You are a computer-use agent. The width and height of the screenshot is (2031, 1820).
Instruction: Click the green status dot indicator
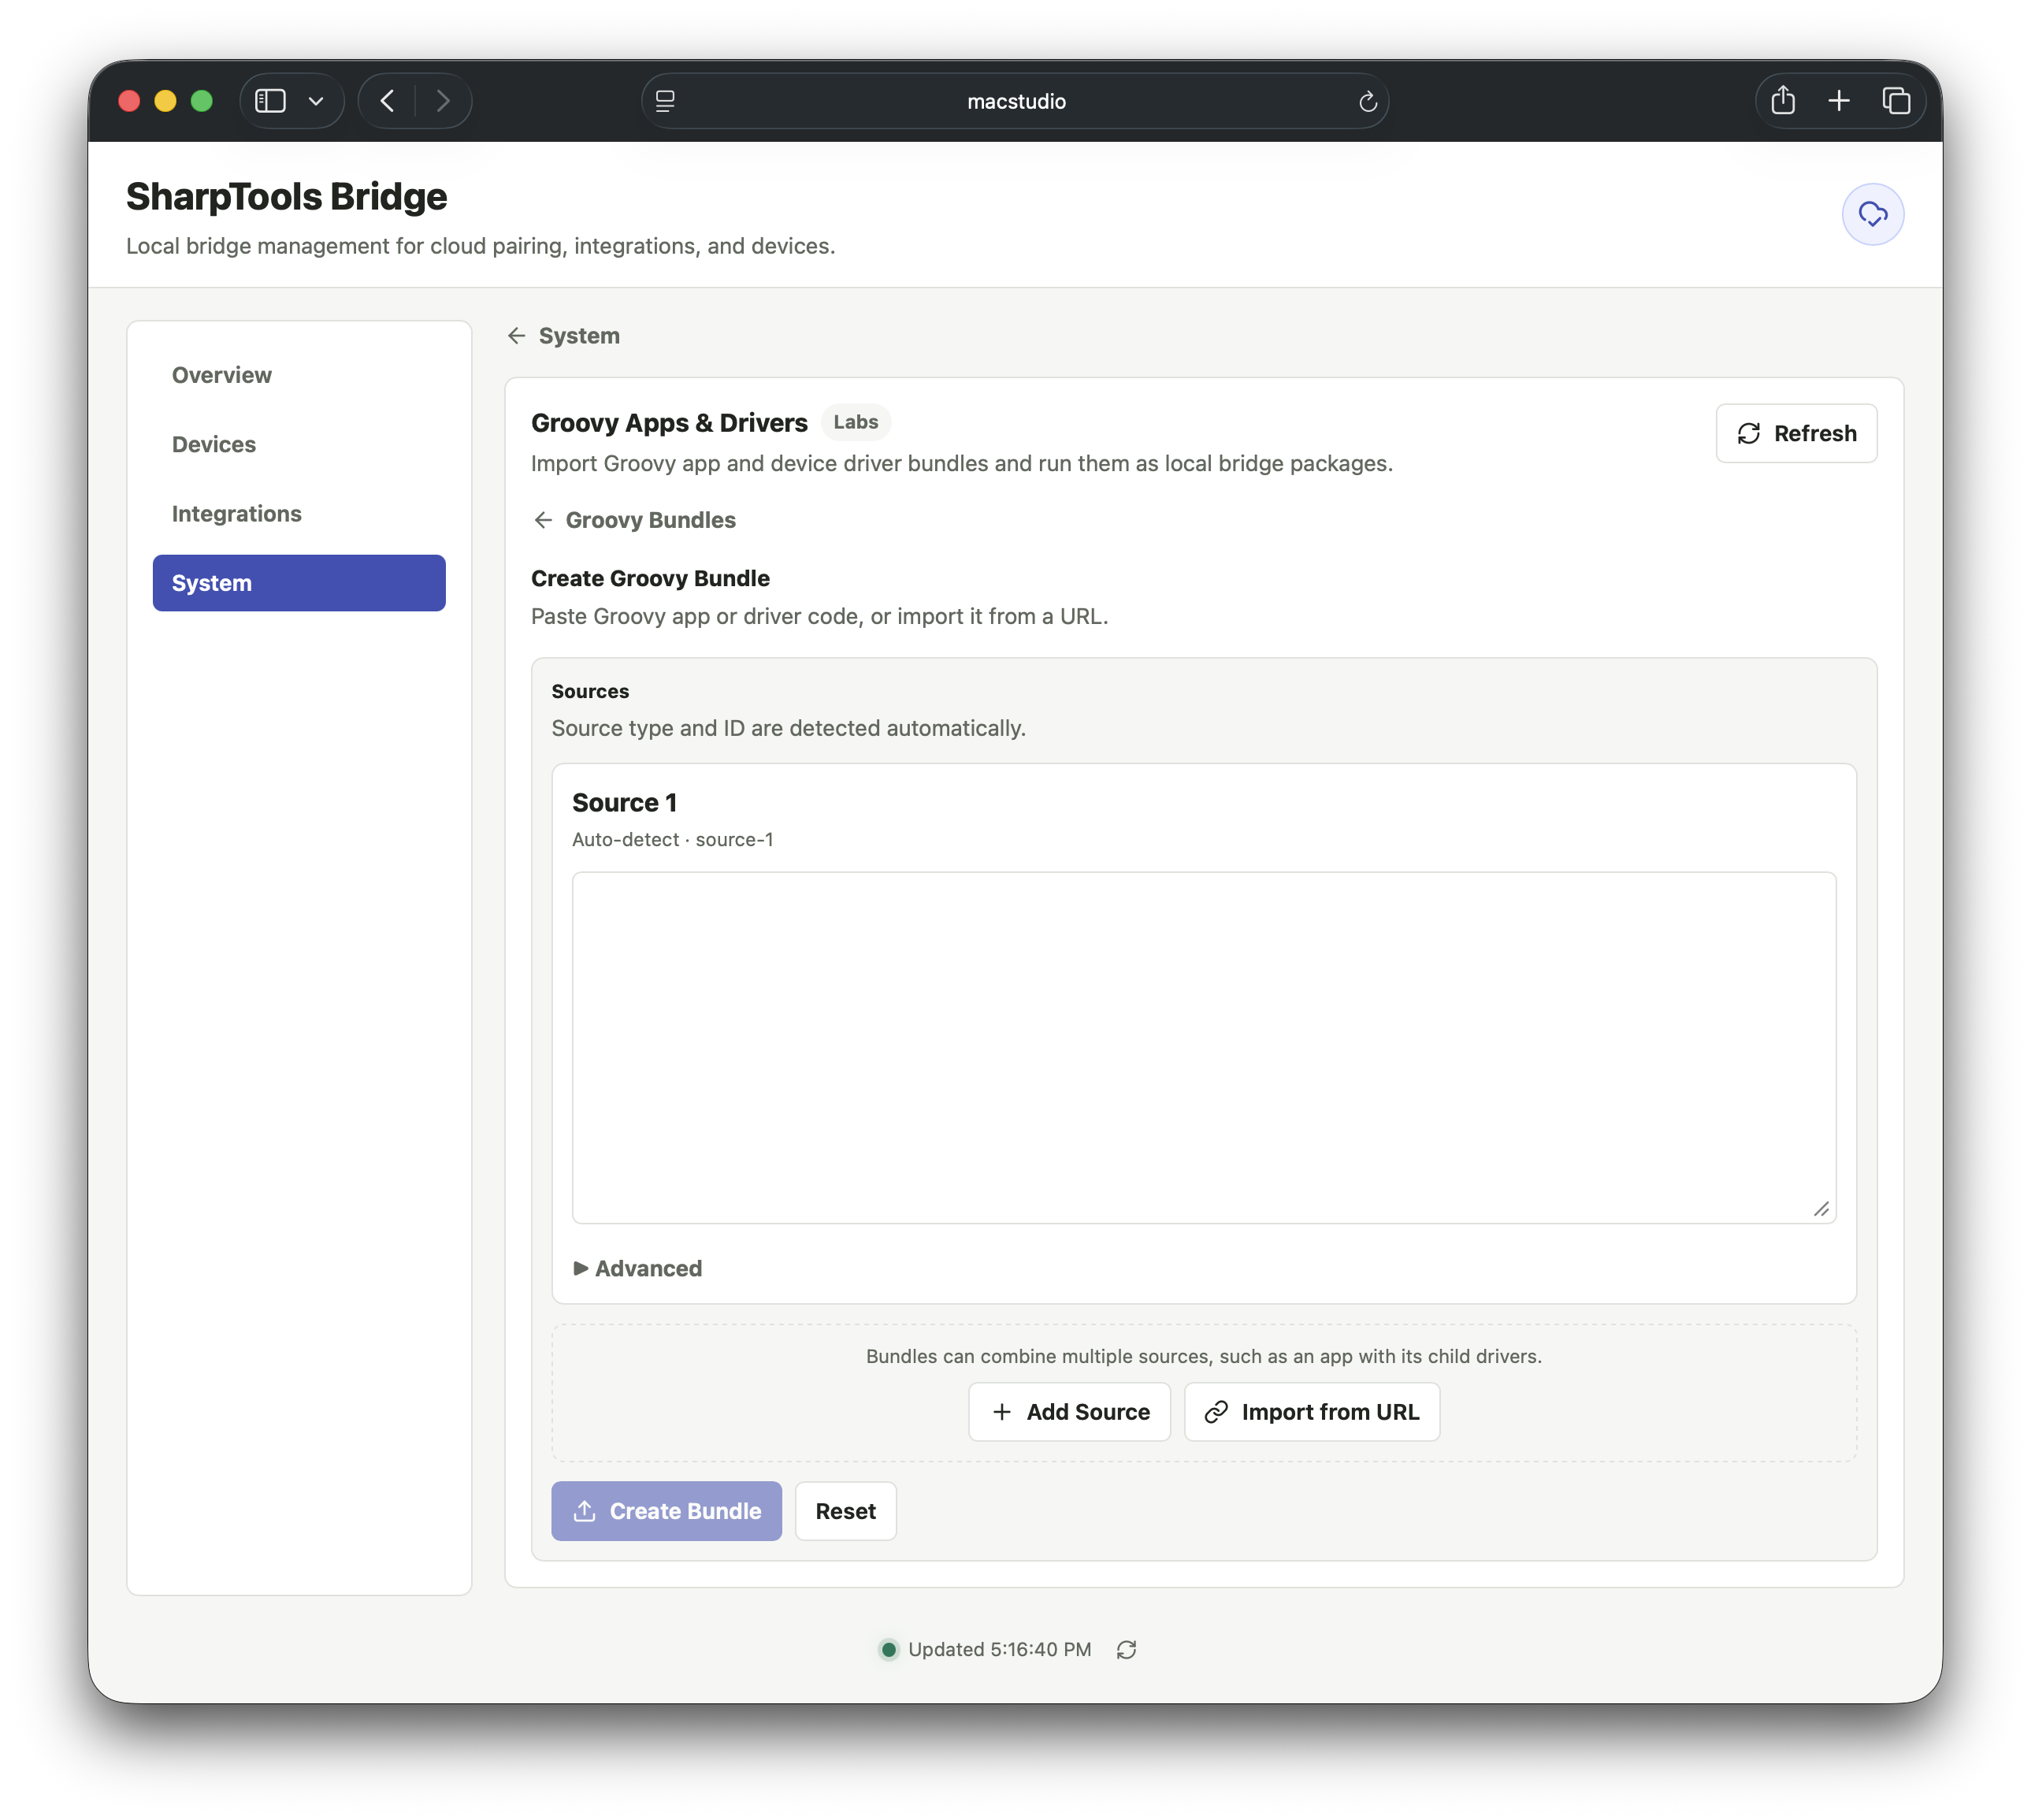tap(887, 1649)
